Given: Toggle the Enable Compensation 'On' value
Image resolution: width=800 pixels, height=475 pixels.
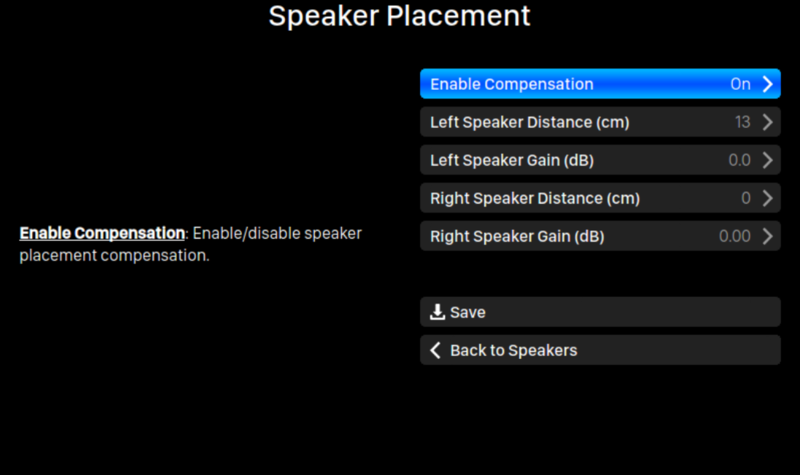Looking at the screenshot, I should pyautogui.click(x=740, y=84).
